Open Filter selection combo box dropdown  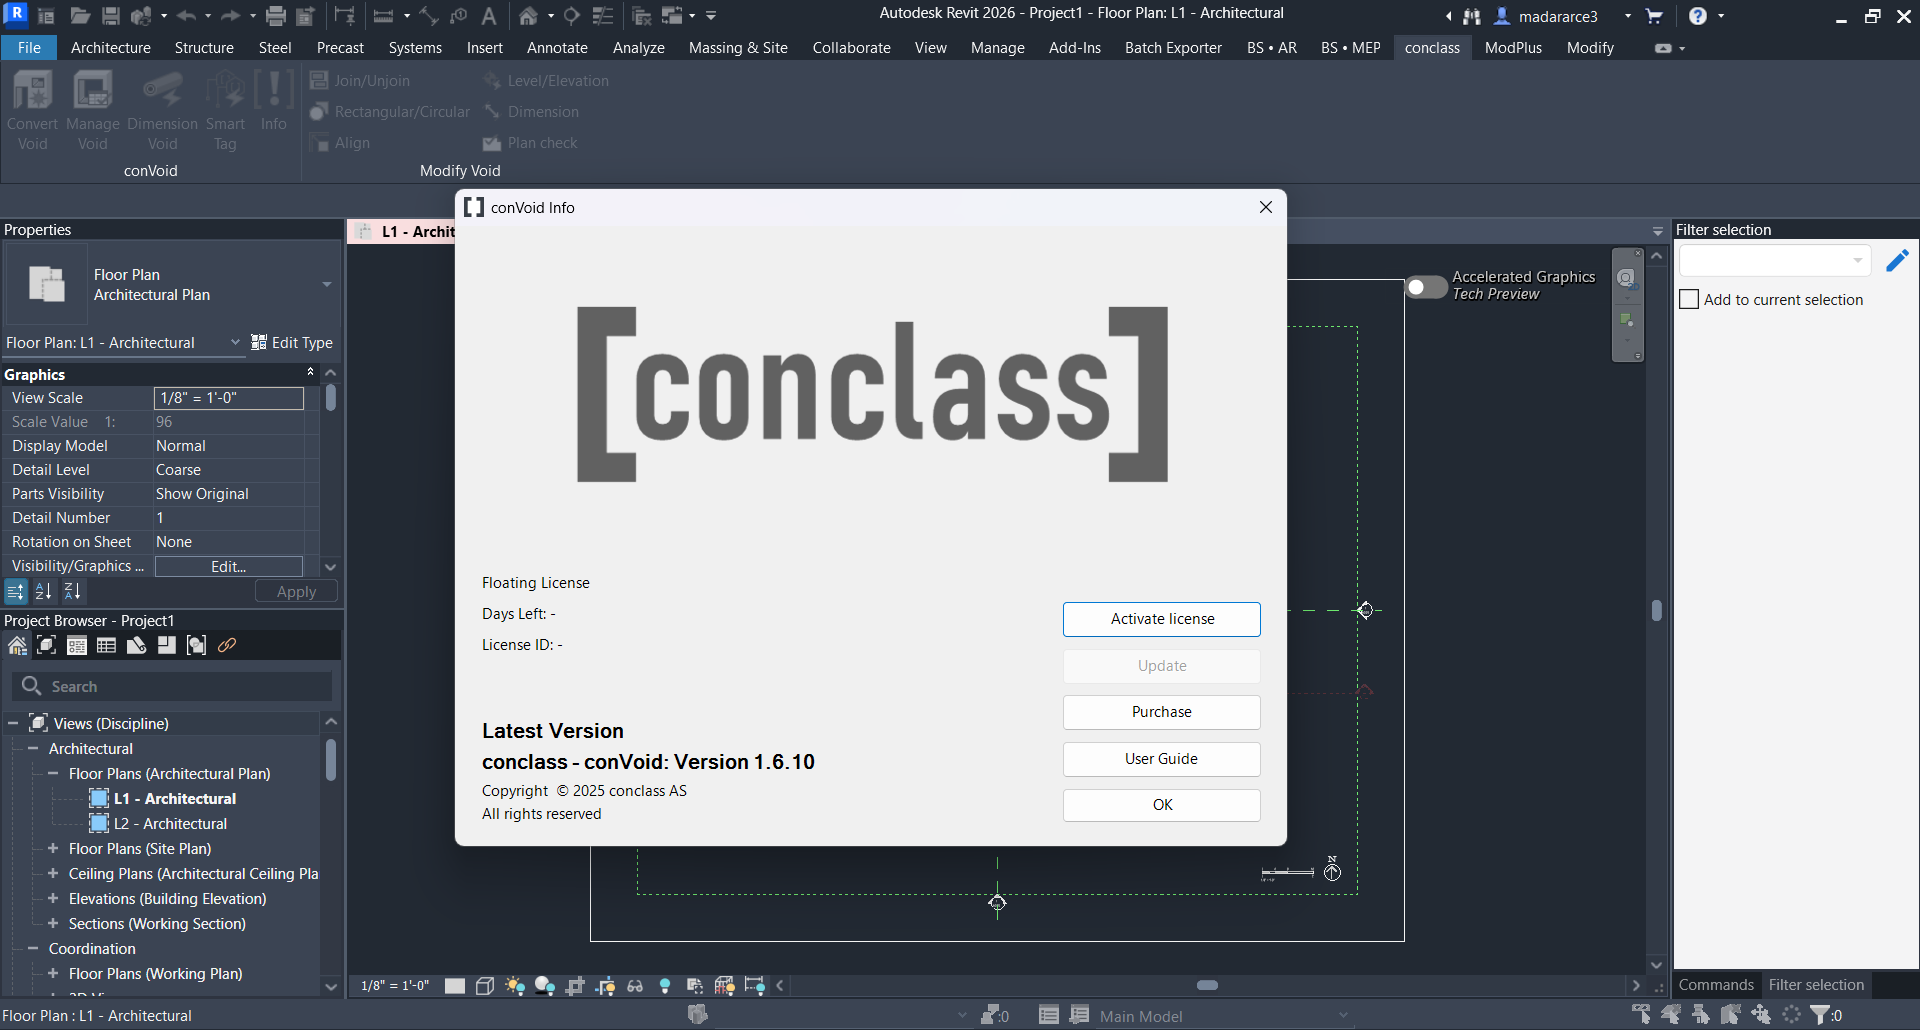pos(1857,261)
